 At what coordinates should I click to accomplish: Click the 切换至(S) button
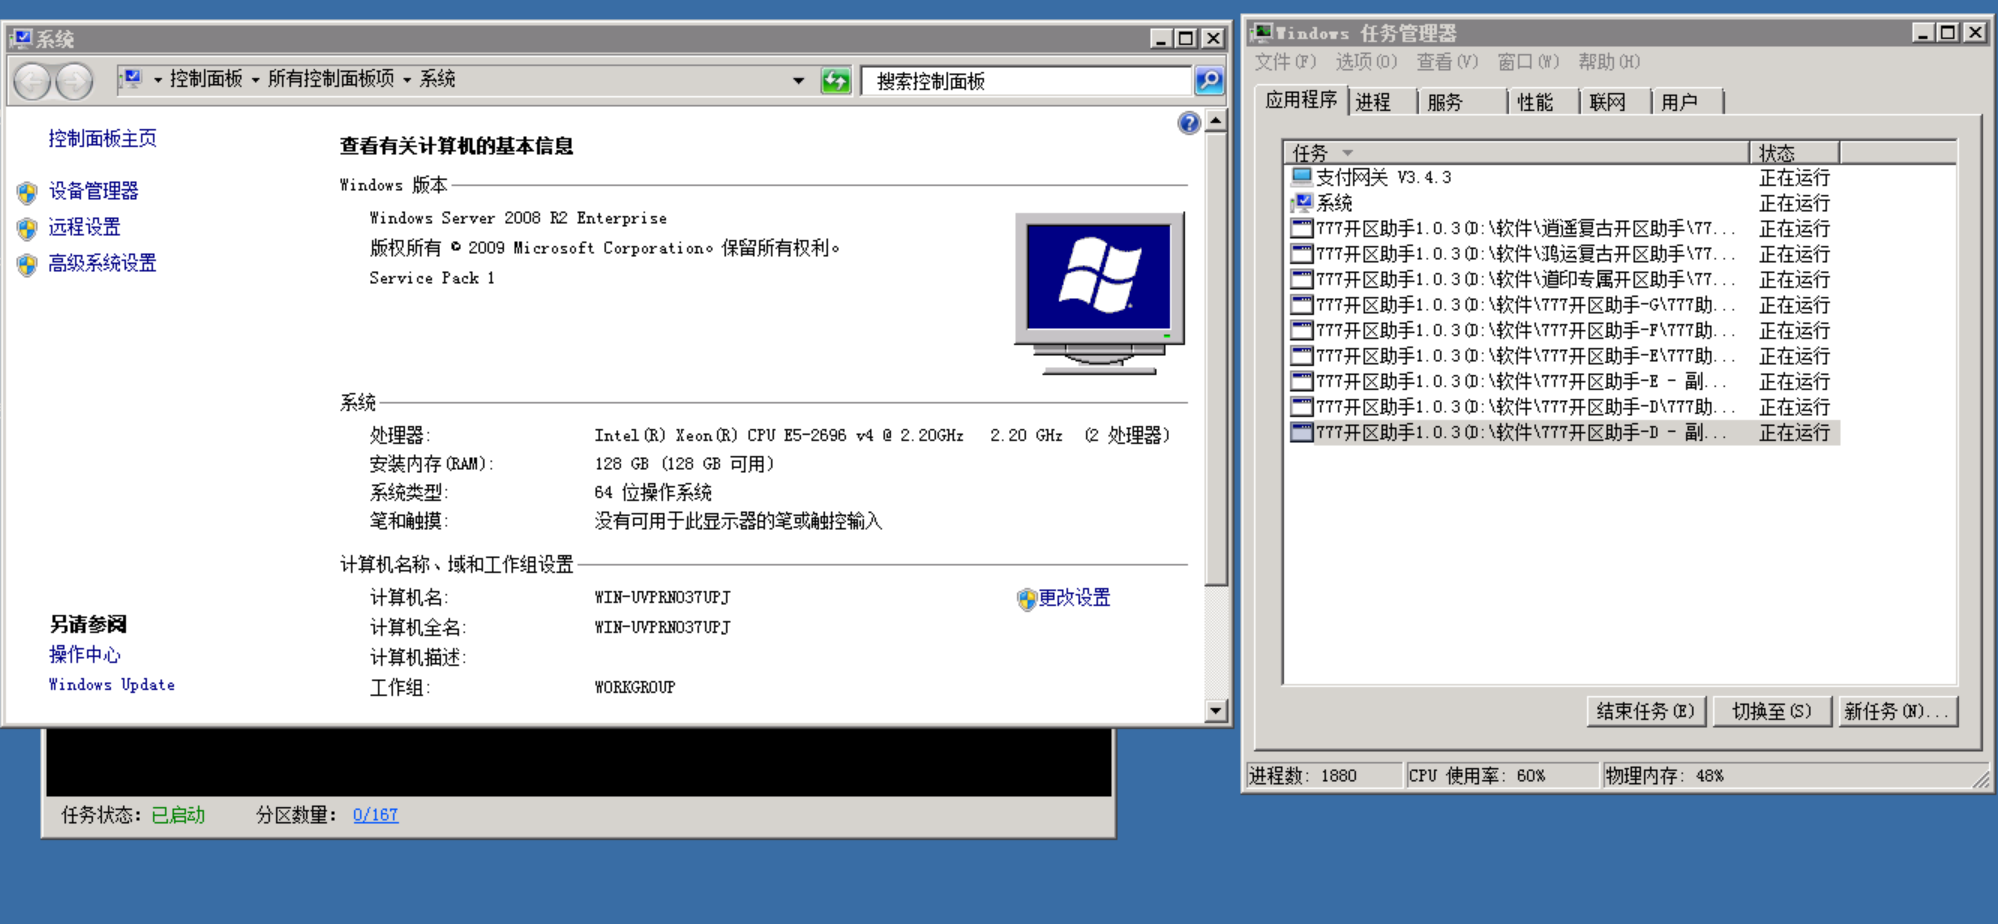point(1772,711)
